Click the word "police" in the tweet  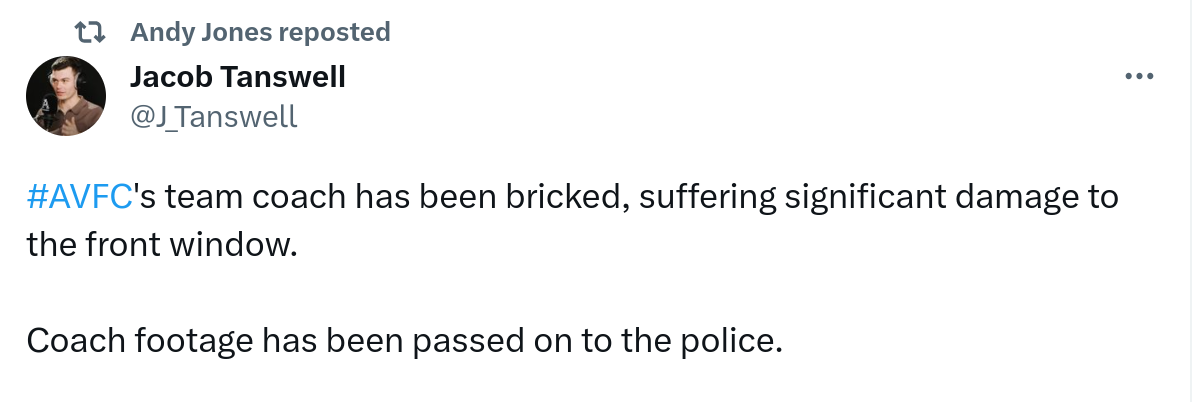[x=723, y=341]
